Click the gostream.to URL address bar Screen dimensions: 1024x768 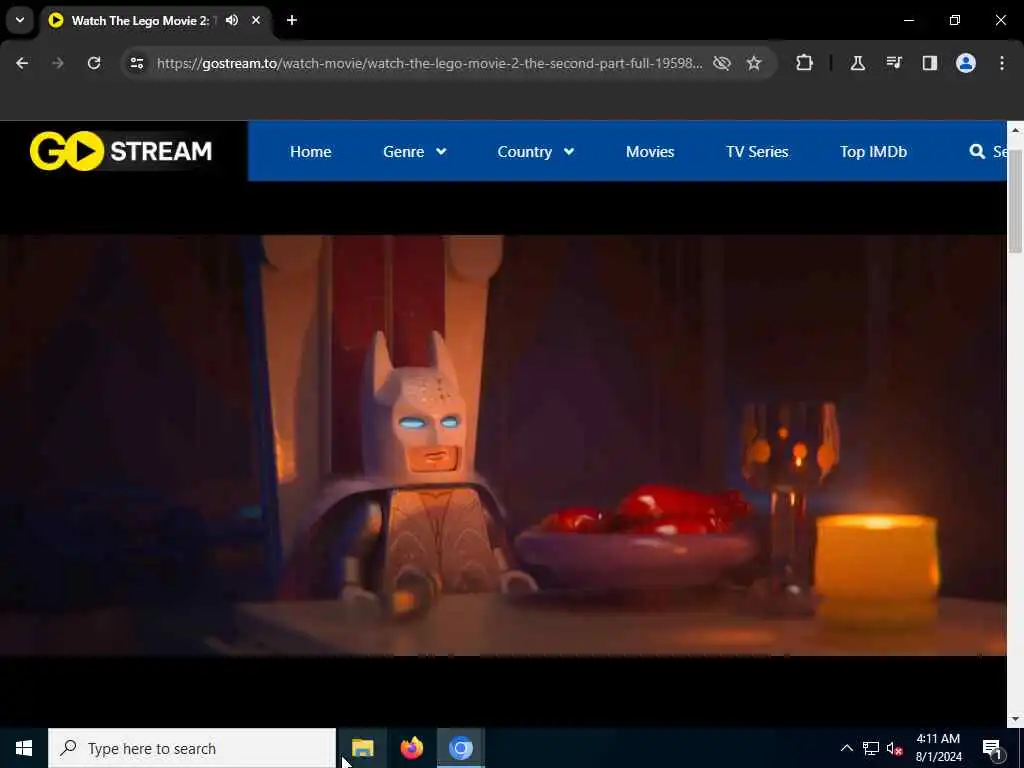[430, 63]
